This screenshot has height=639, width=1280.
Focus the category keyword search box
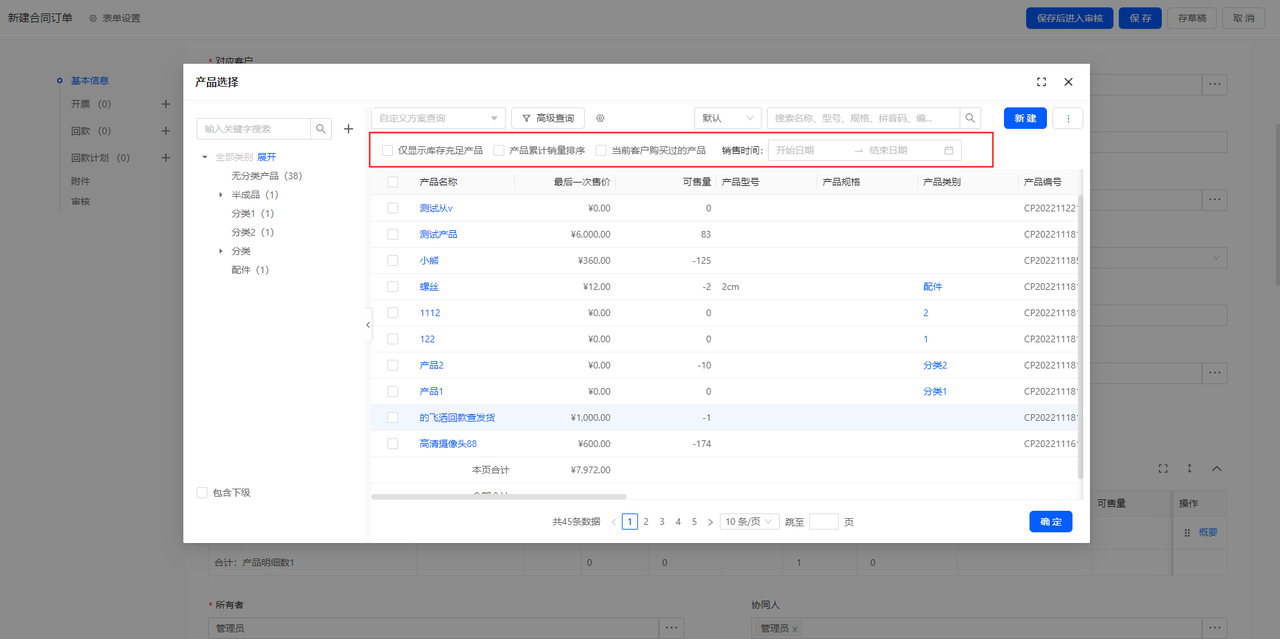tap(254, 129)
